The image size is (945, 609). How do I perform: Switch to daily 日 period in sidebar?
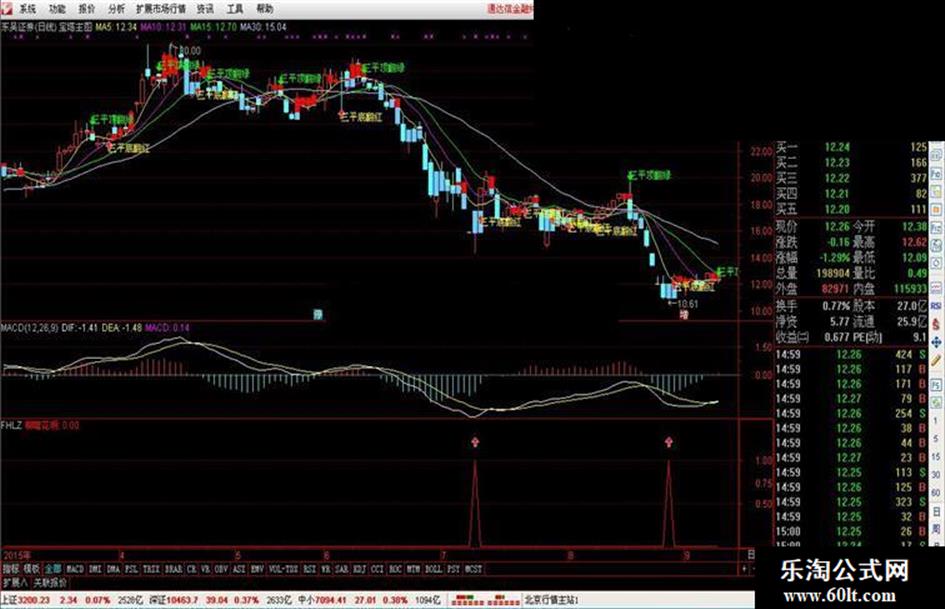point(936,511)
